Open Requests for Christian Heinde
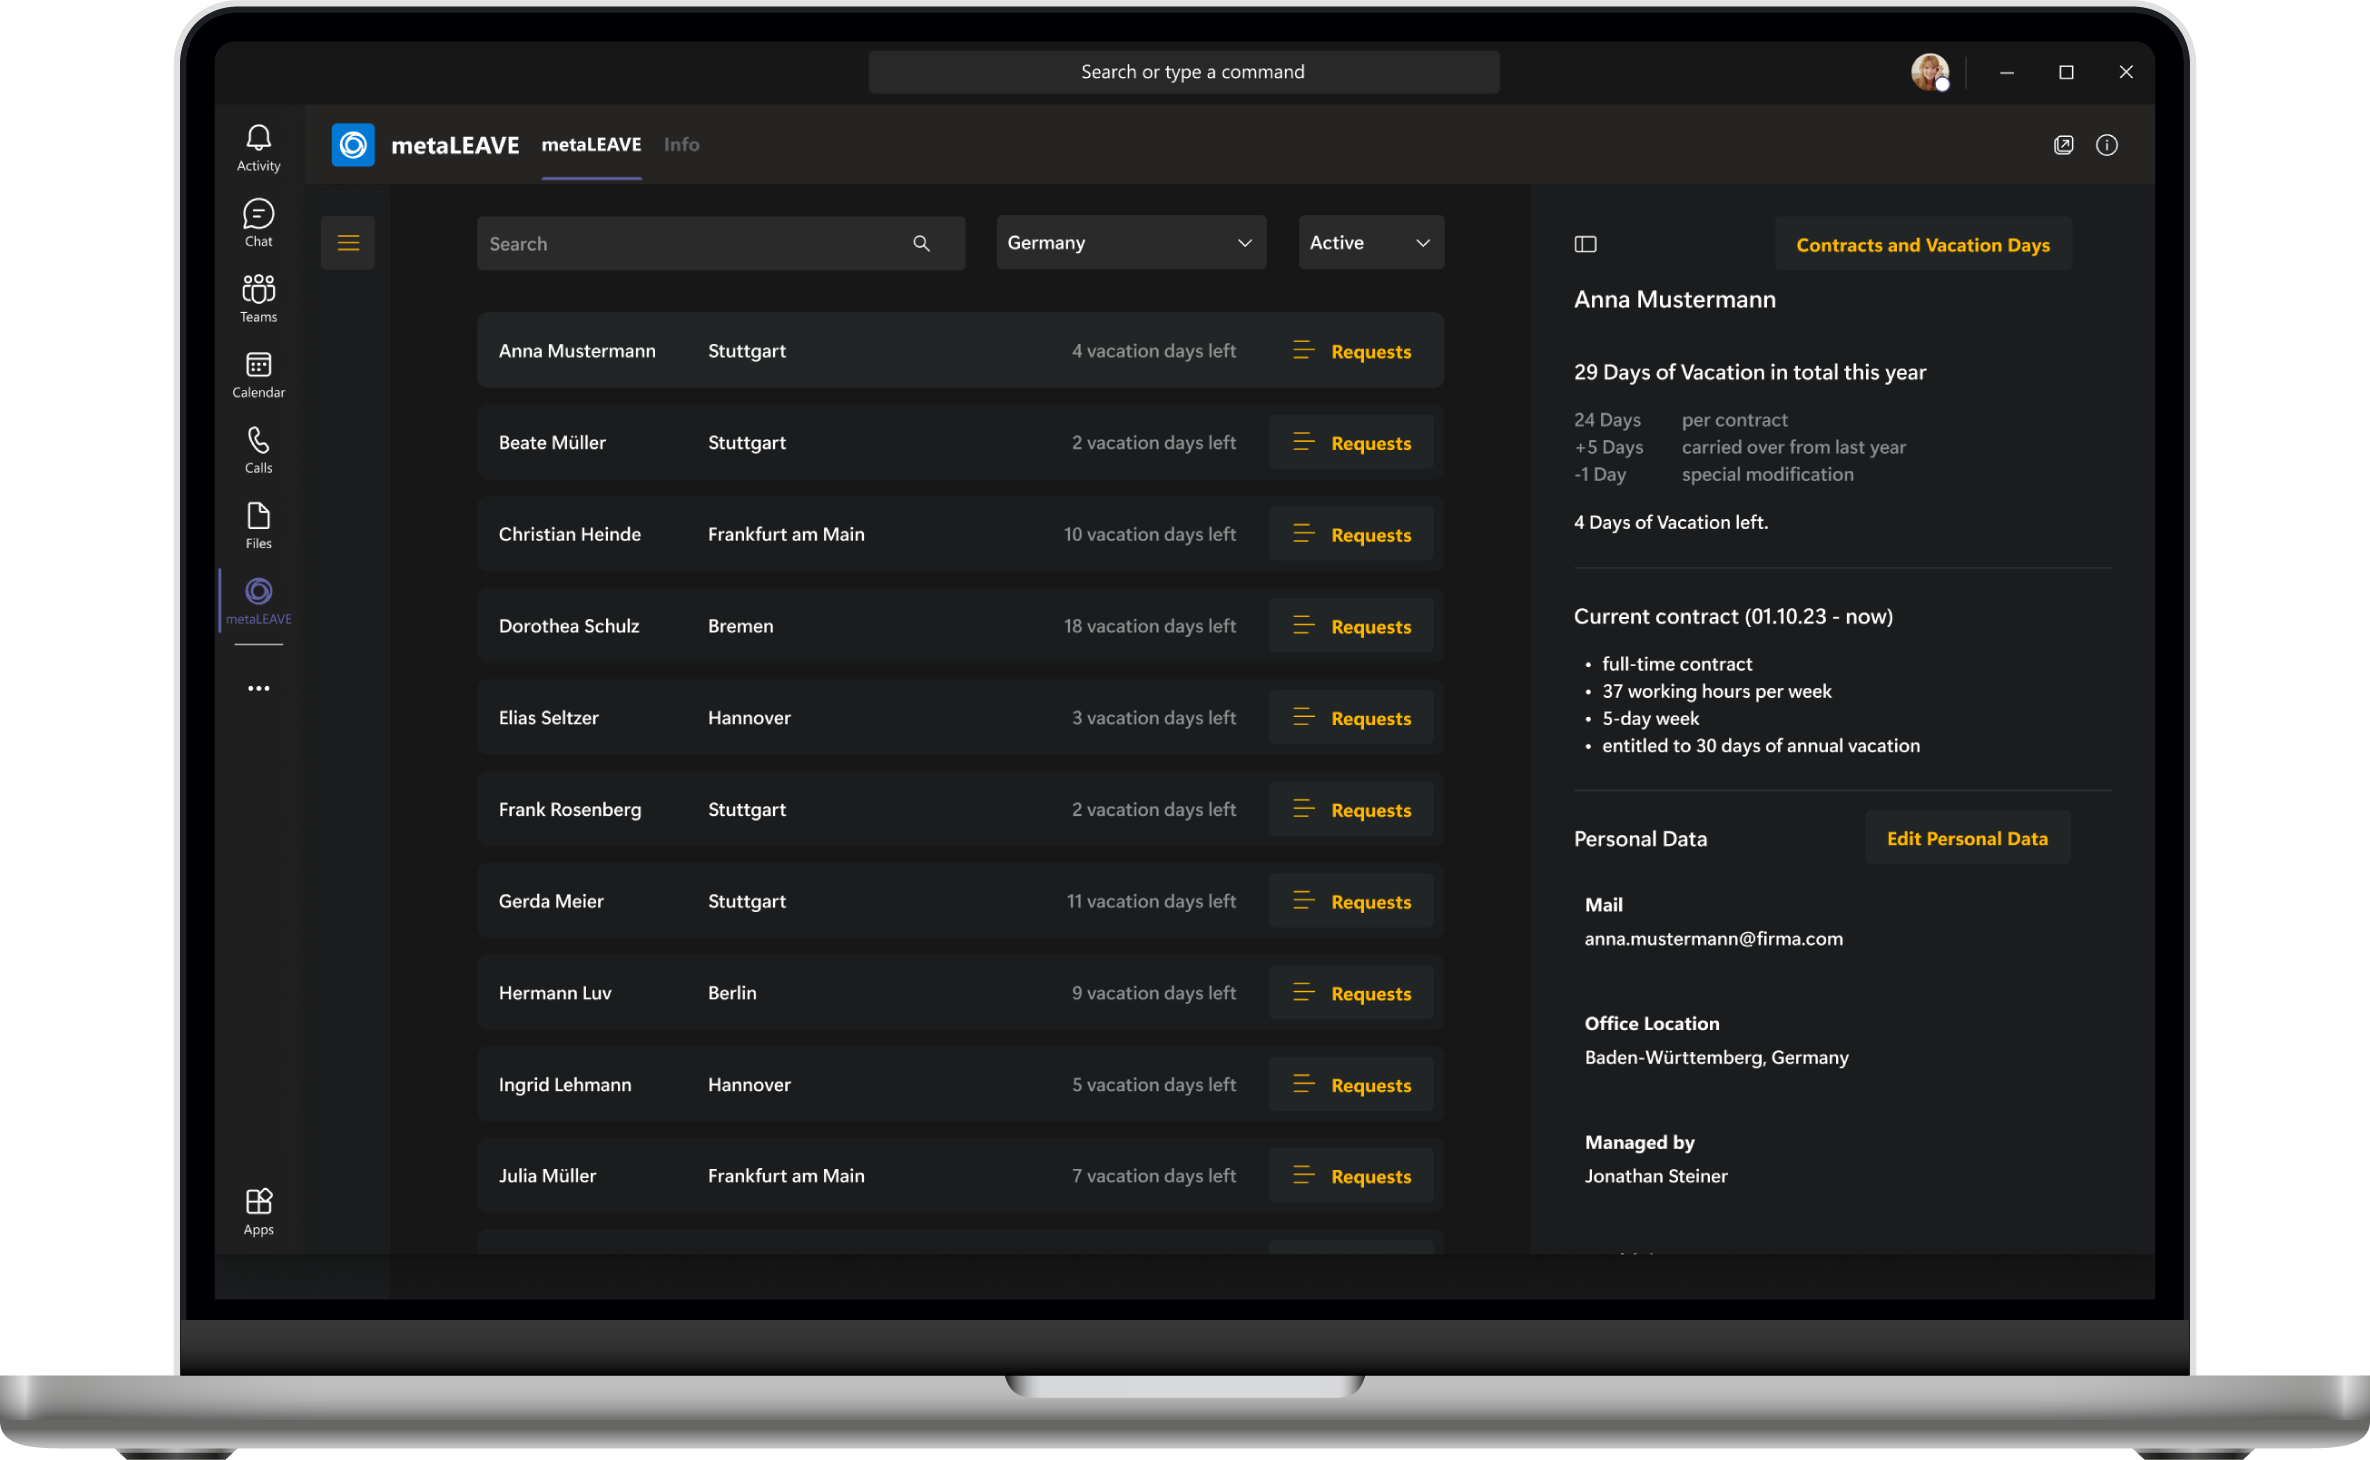 (1351, 535)
